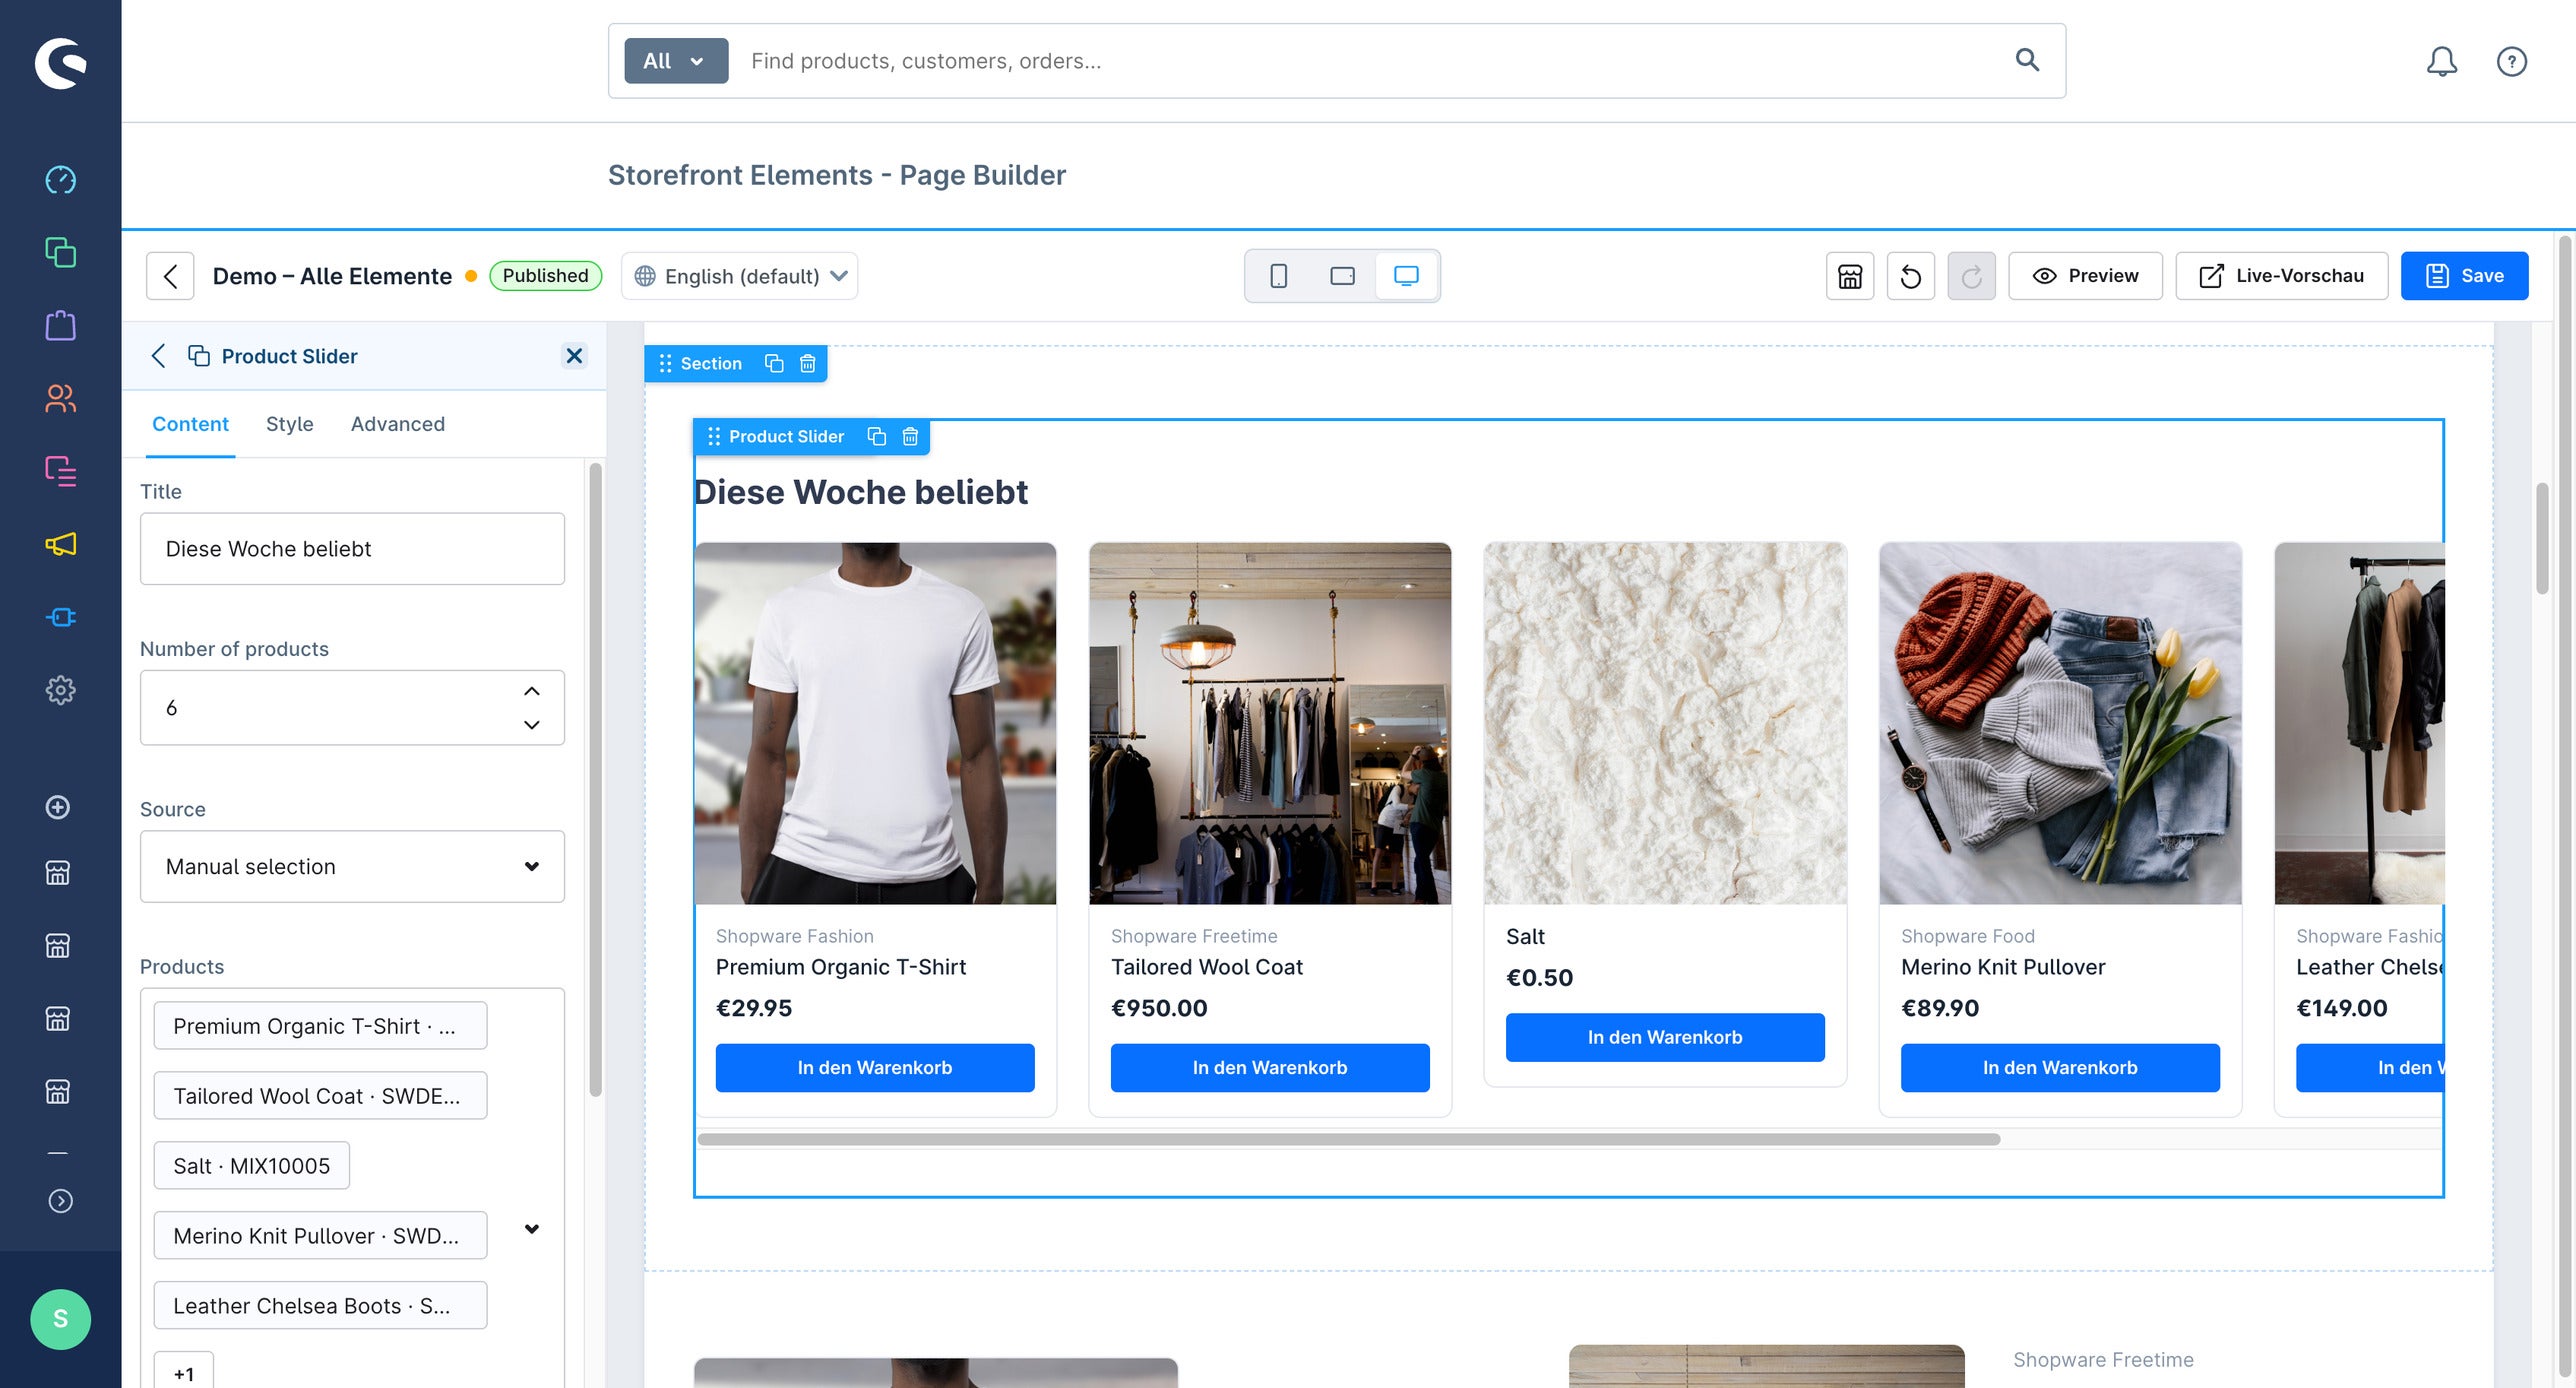
Task: Open the Dashboard gauge icon in sidebar
Action: coord(60,180)
